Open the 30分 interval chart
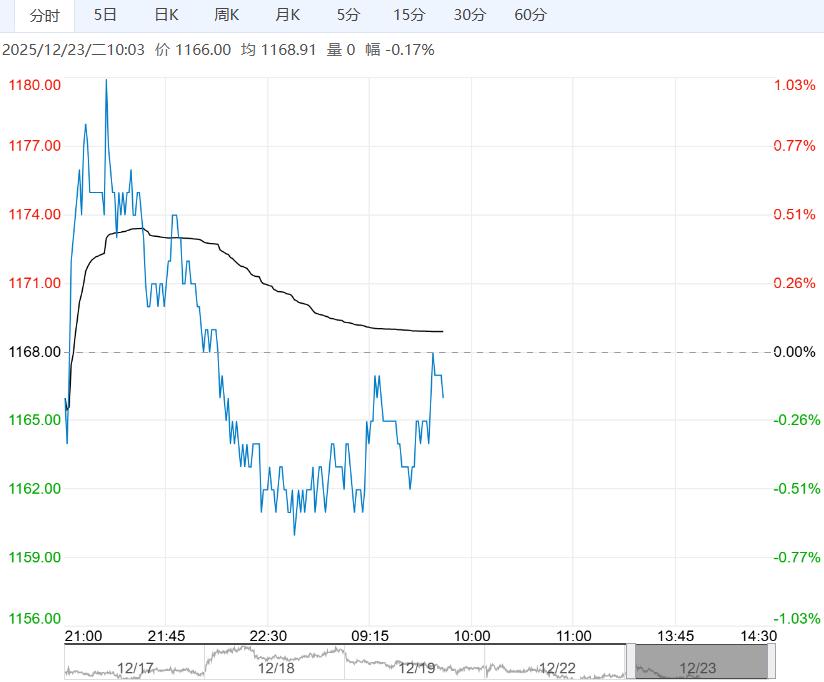This screenshot has height=682, width=824. tap(469, 15)
